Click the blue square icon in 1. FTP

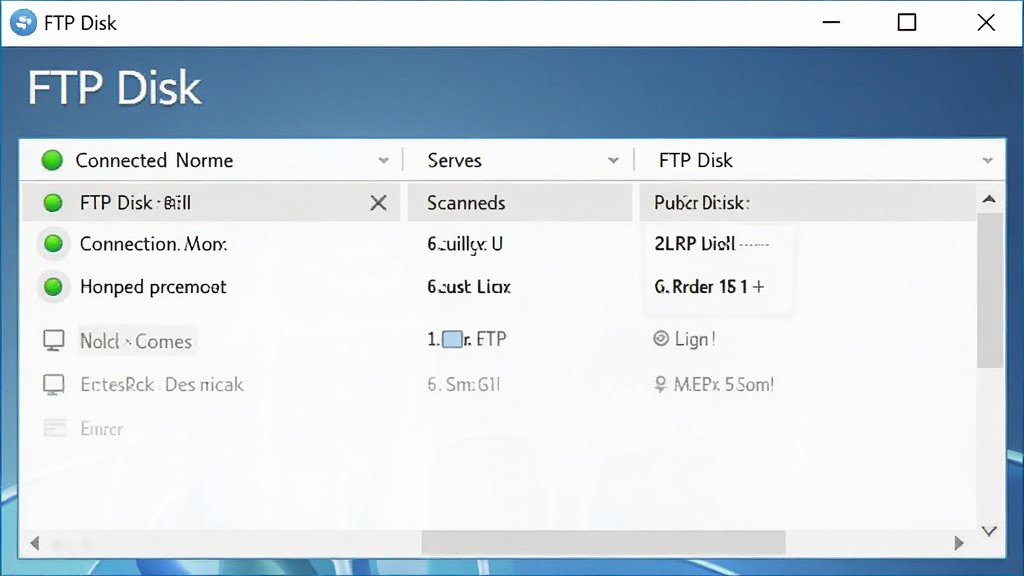[x=452, y=339]
